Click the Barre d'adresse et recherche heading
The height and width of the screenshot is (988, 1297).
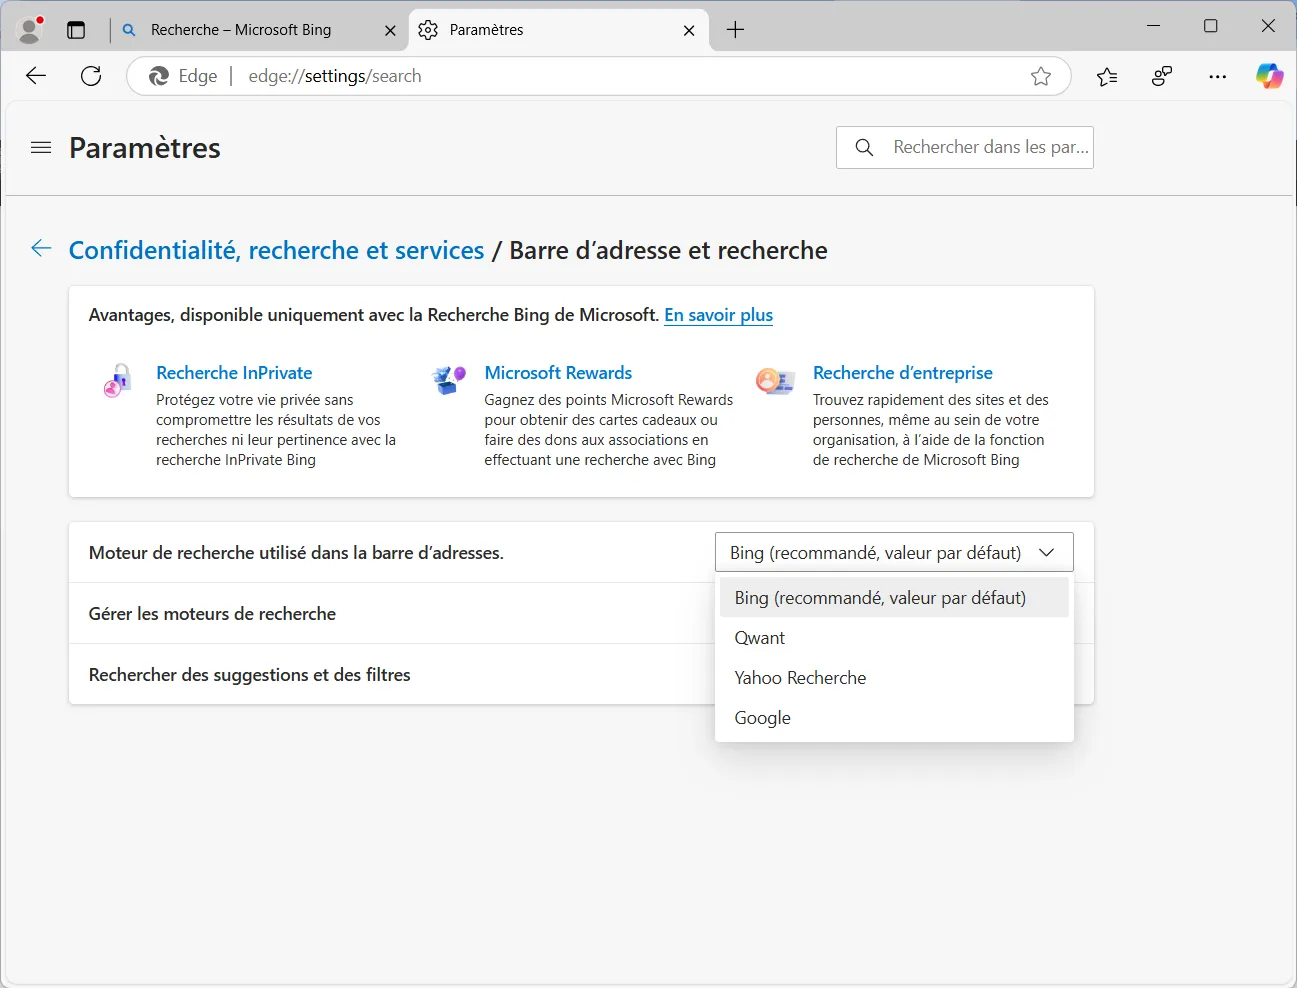(x=668, y=250)
